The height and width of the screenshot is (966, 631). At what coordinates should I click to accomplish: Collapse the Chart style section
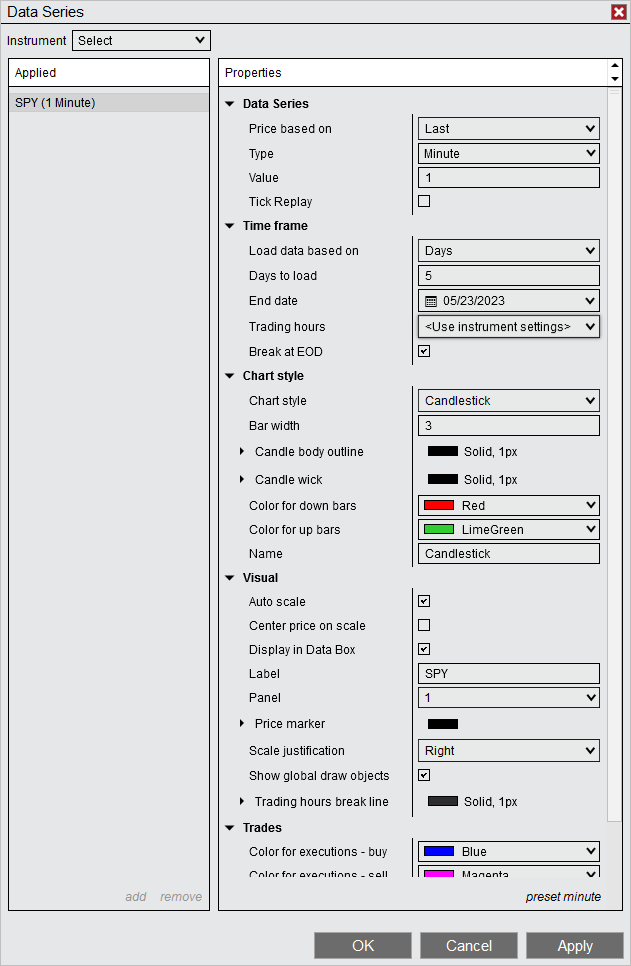[230, 376]
